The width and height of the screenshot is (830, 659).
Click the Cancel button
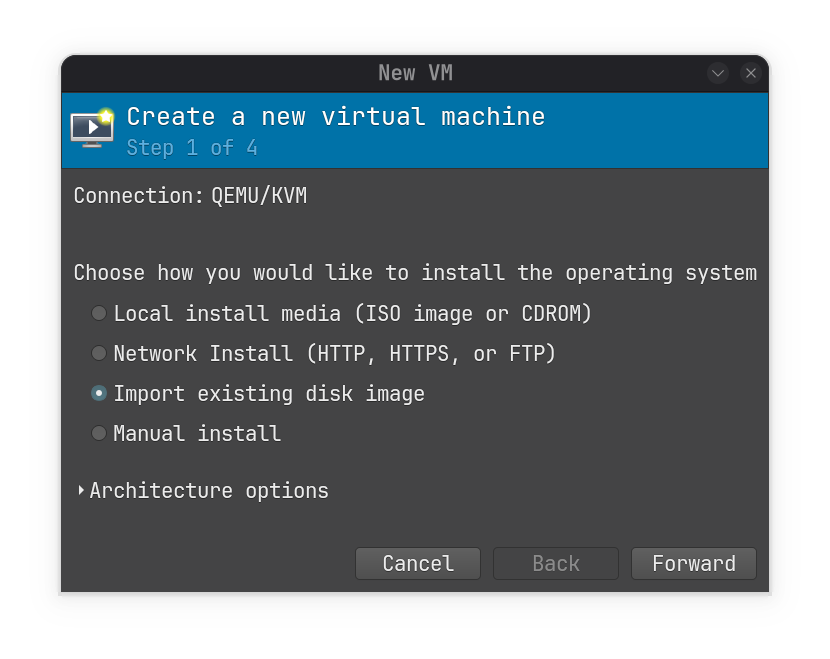pyautogui.click(x=418, y=563)
